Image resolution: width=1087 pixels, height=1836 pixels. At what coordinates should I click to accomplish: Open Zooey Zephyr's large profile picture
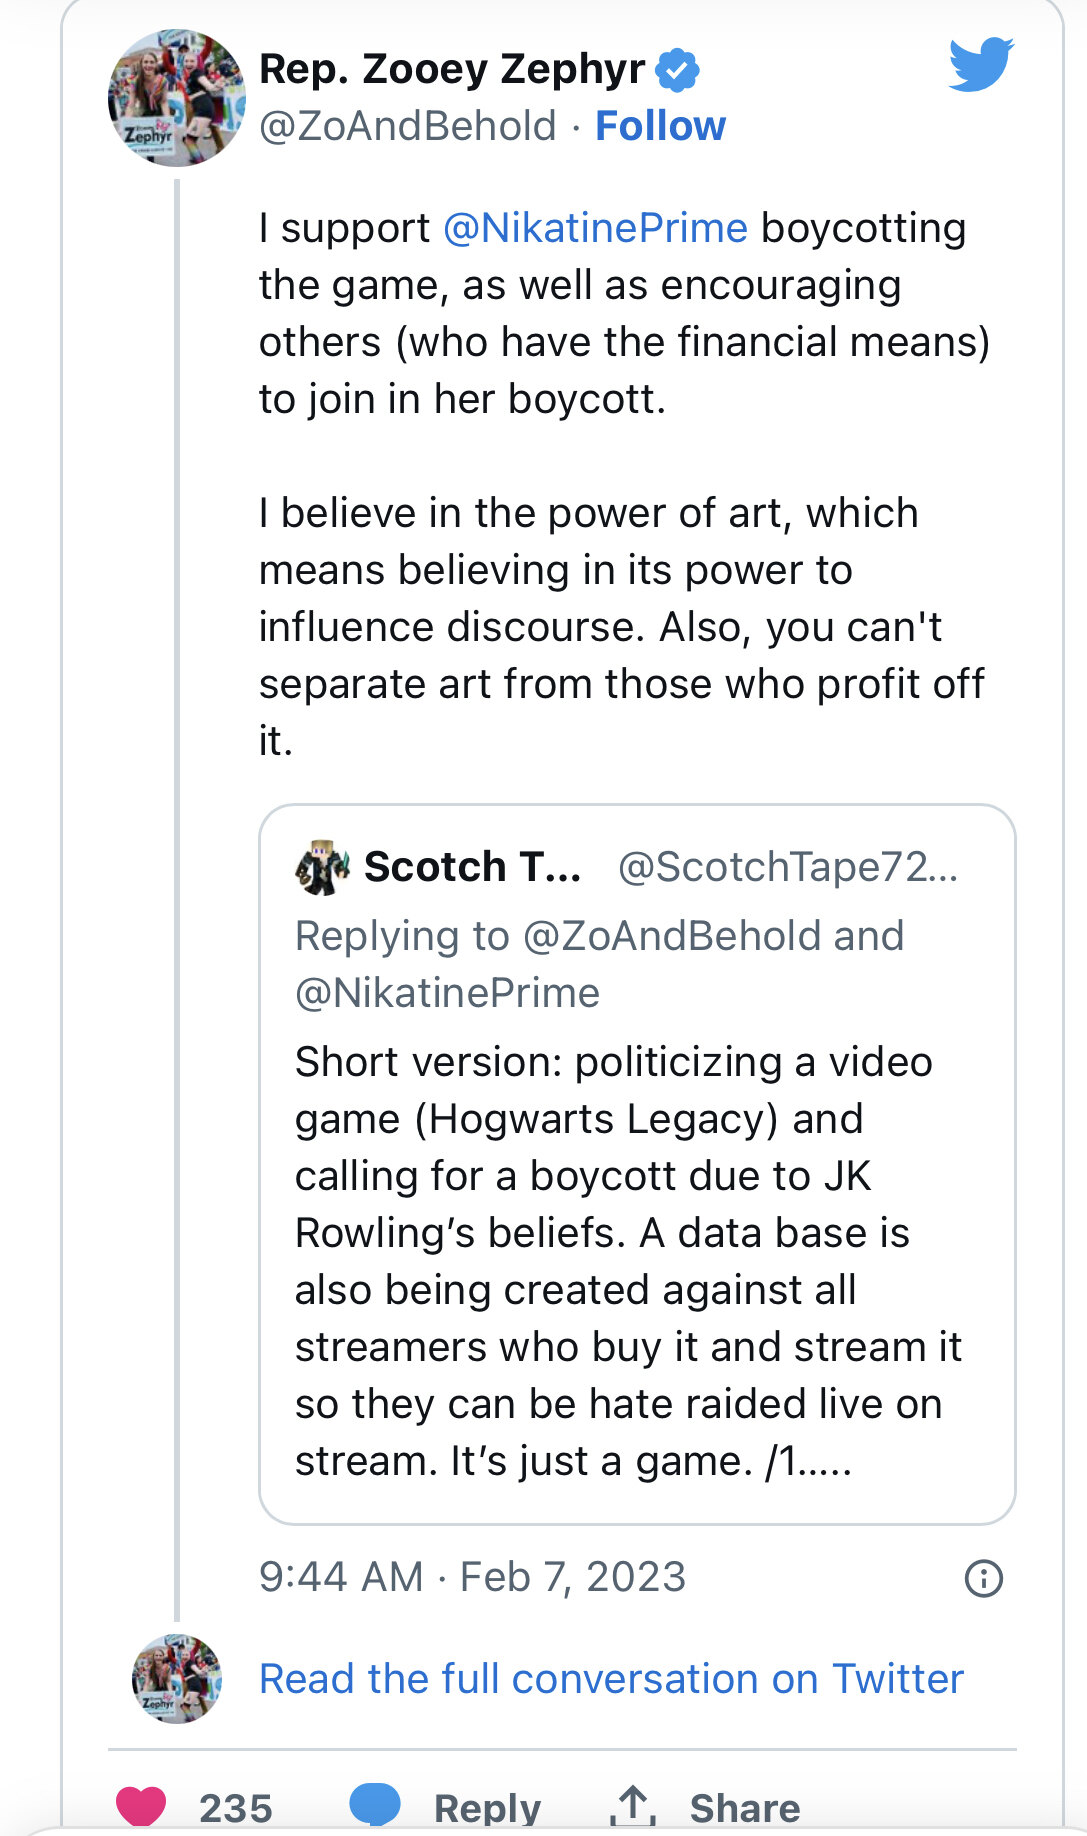coord(177,98)
